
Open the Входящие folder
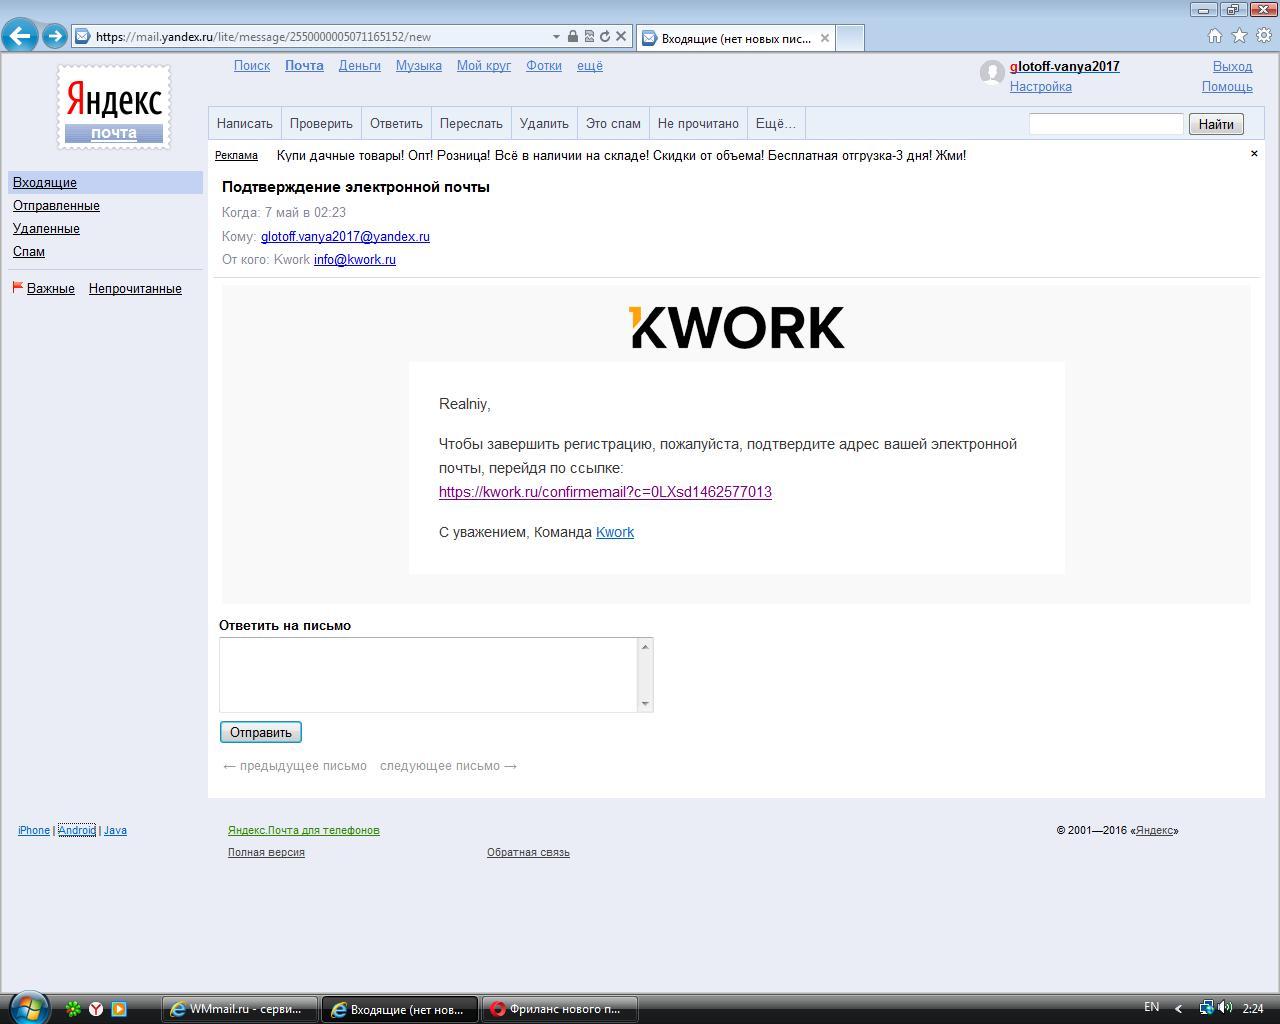[x=45, y=182]
